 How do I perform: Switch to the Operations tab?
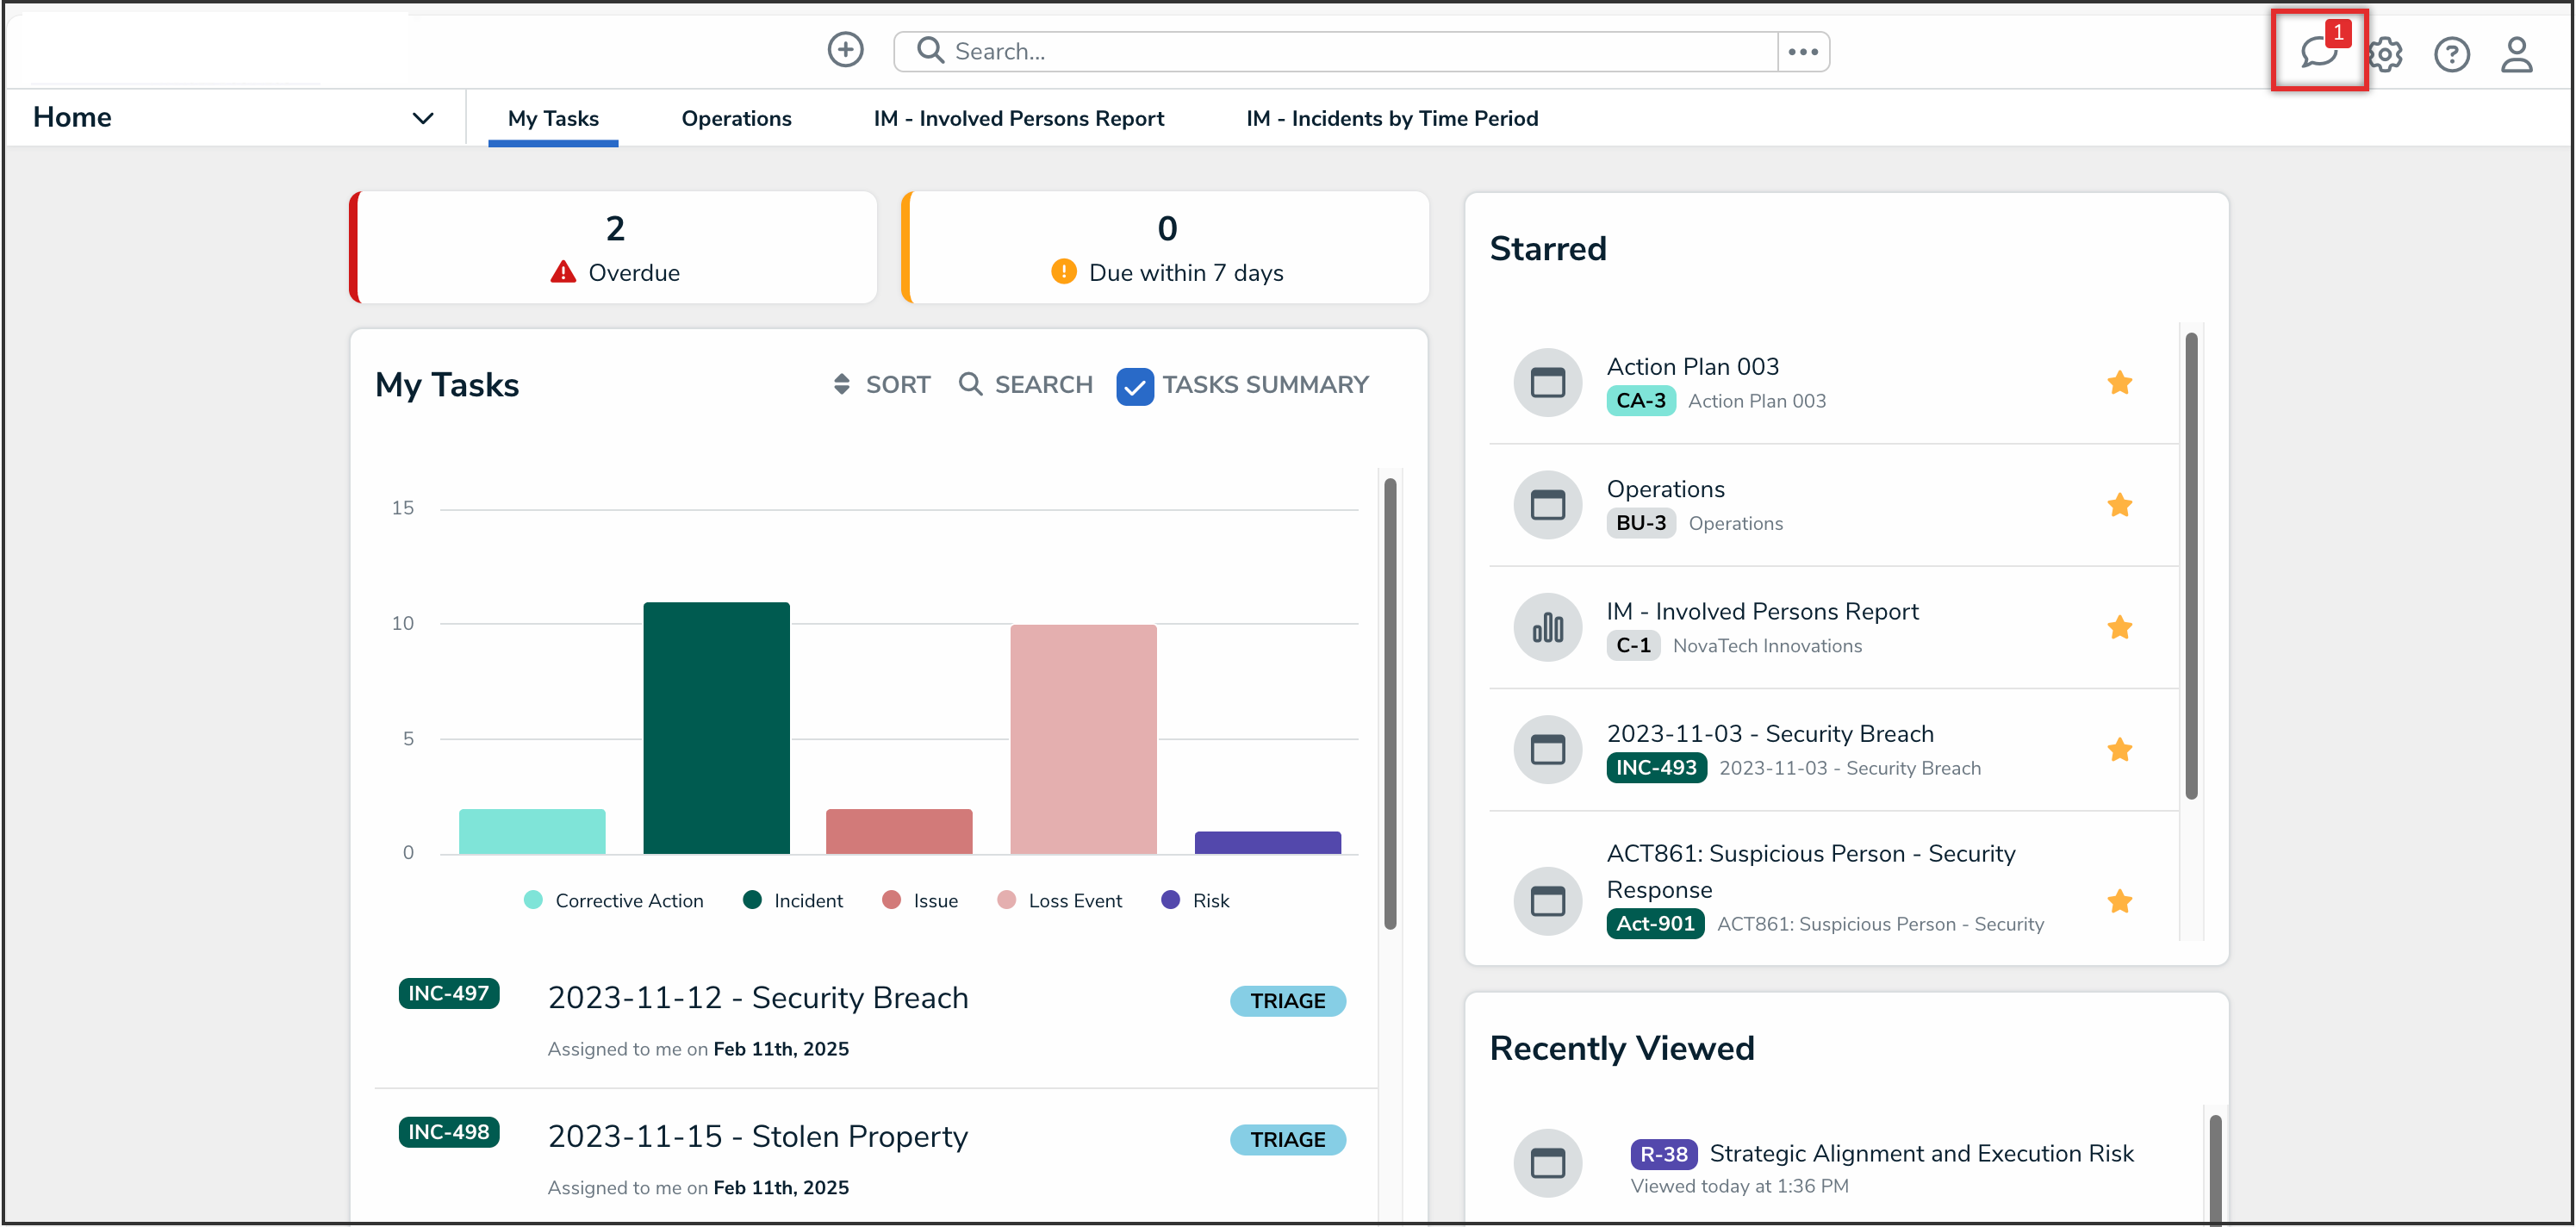click(x=736, y=118)
